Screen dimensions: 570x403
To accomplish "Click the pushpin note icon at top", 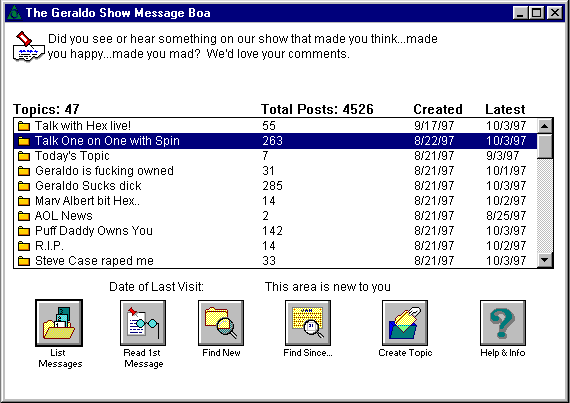I will coord(28,47).
